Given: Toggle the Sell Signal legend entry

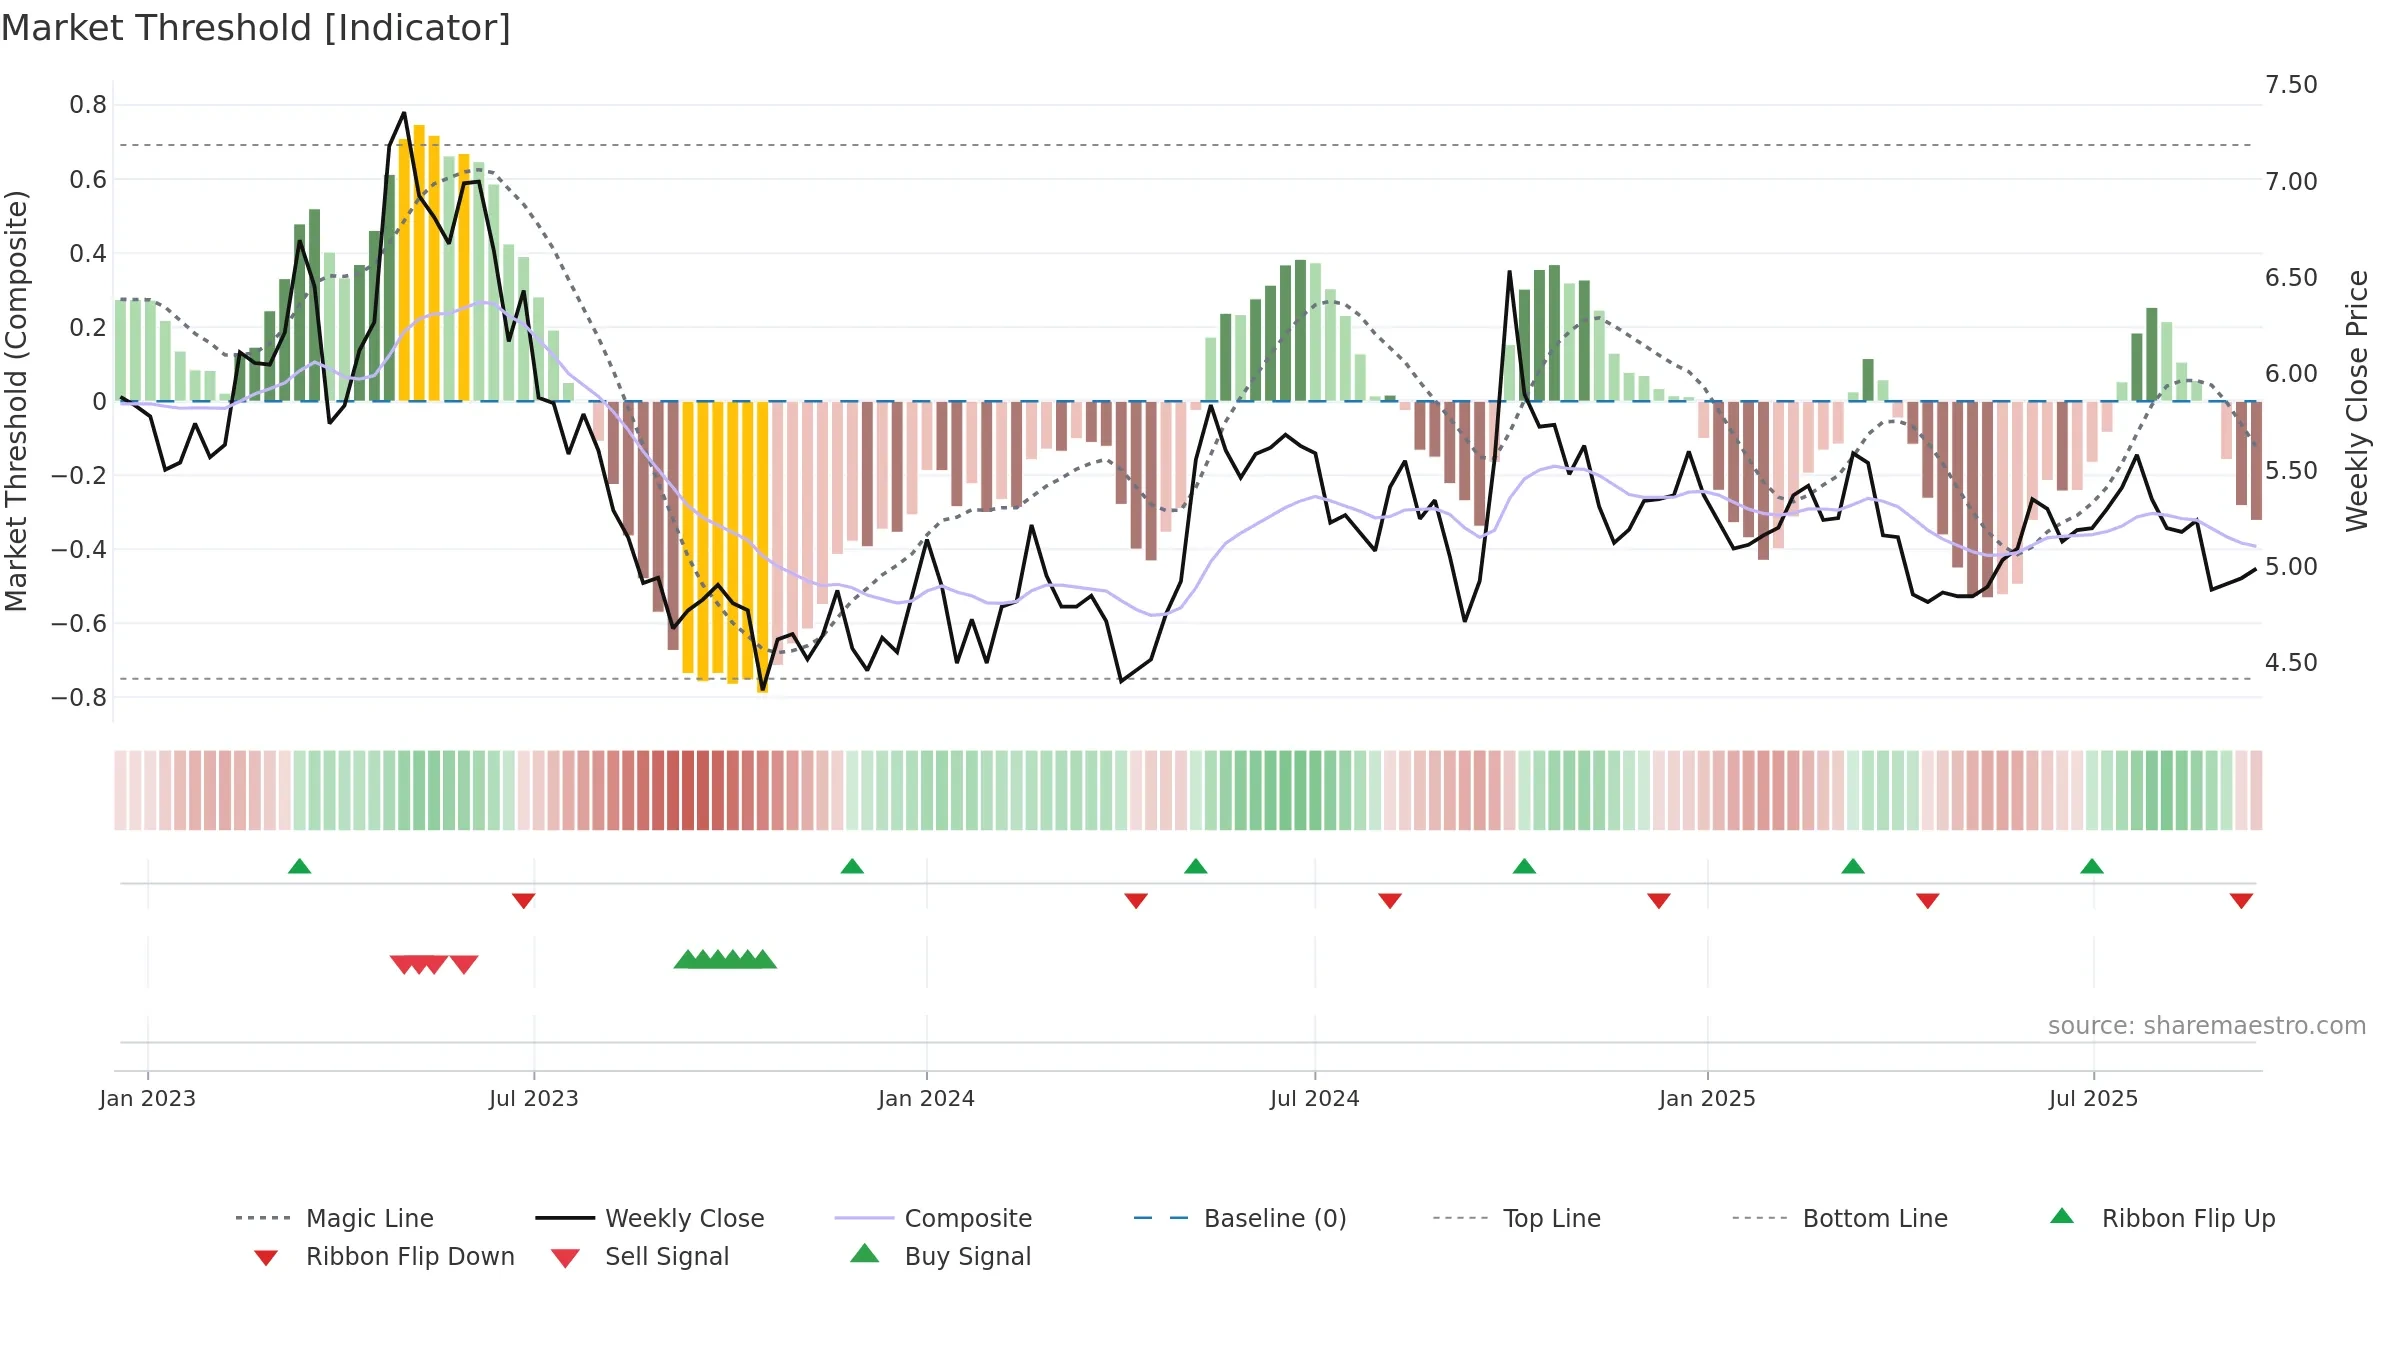Looking at the screenshot, I should (640, 1256).
